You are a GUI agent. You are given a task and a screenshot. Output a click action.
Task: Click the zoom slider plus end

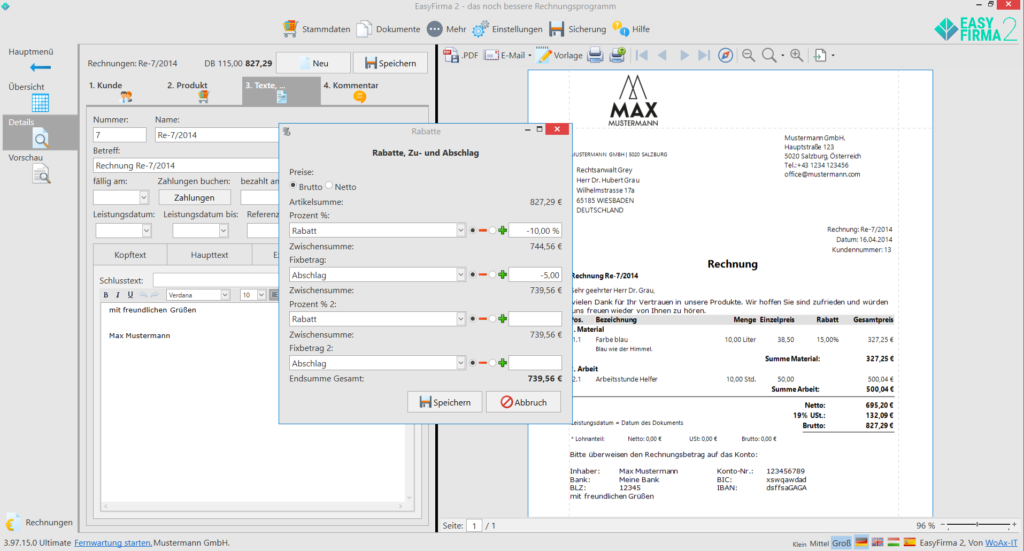[x=1014, y=525]
